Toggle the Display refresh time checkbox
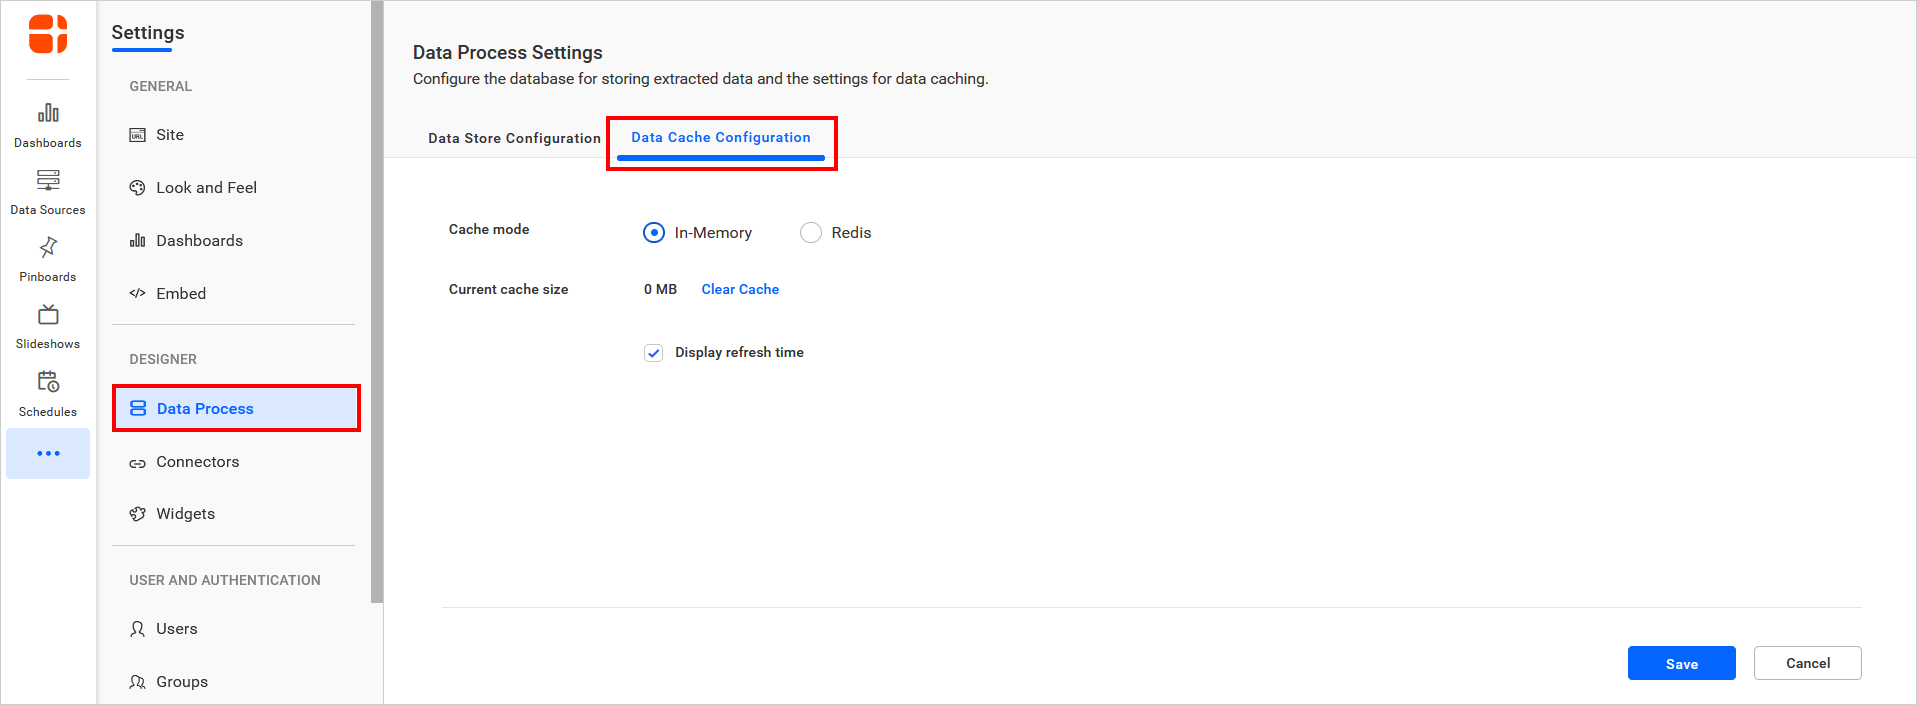 [654, 353]
